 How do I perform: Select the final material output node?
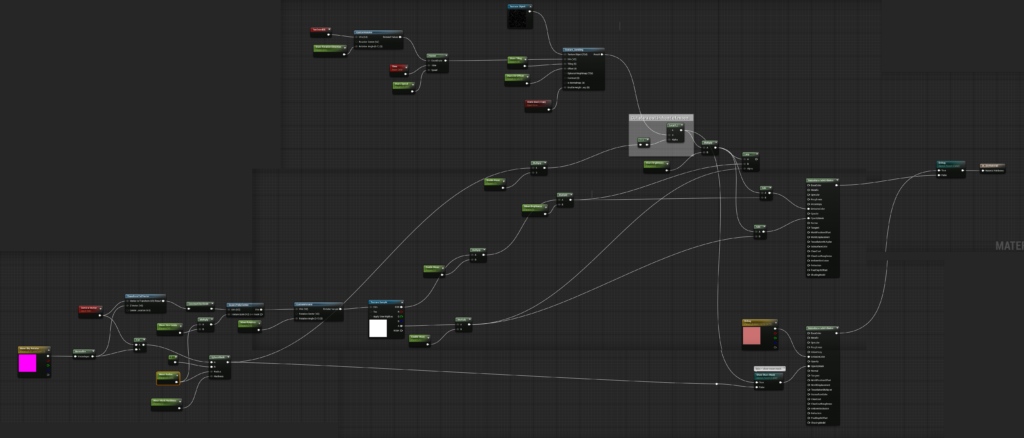(x=992, y=168)
